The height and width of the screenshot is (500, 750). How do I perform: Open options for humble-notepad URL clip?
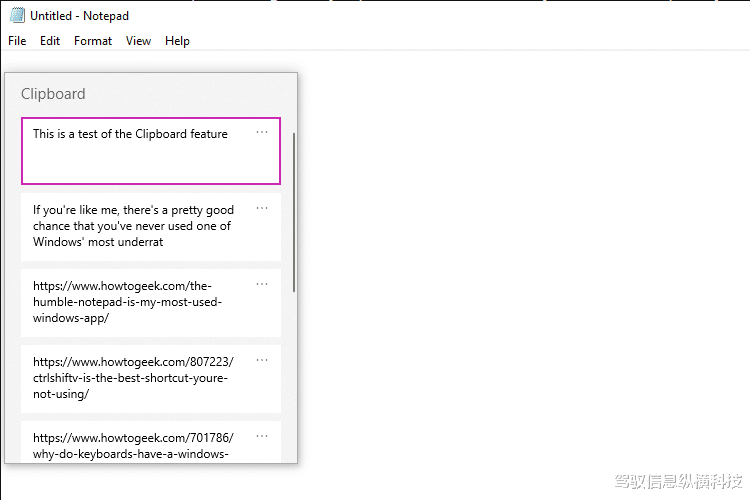262,284
